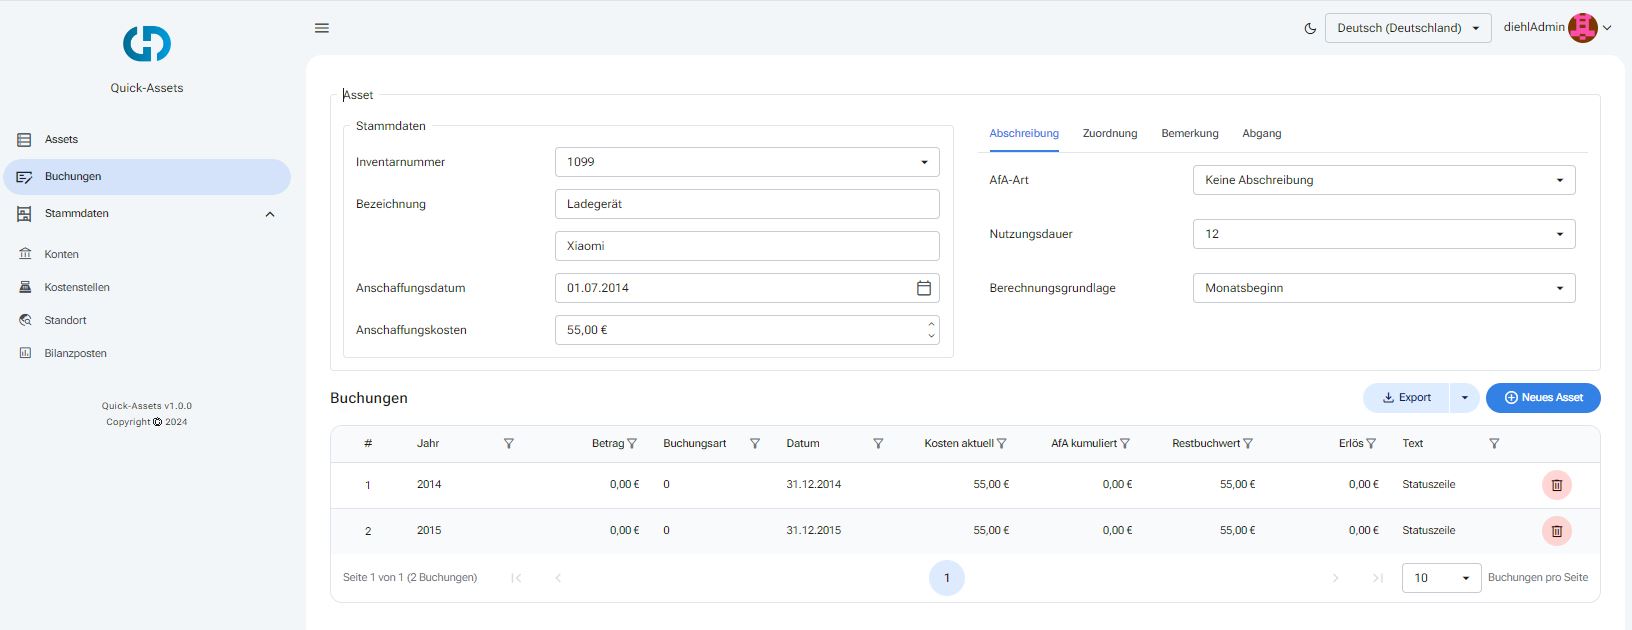Click the Neues Asset button
Viewport: 1632px width, 630px height.
[1542, 398]
